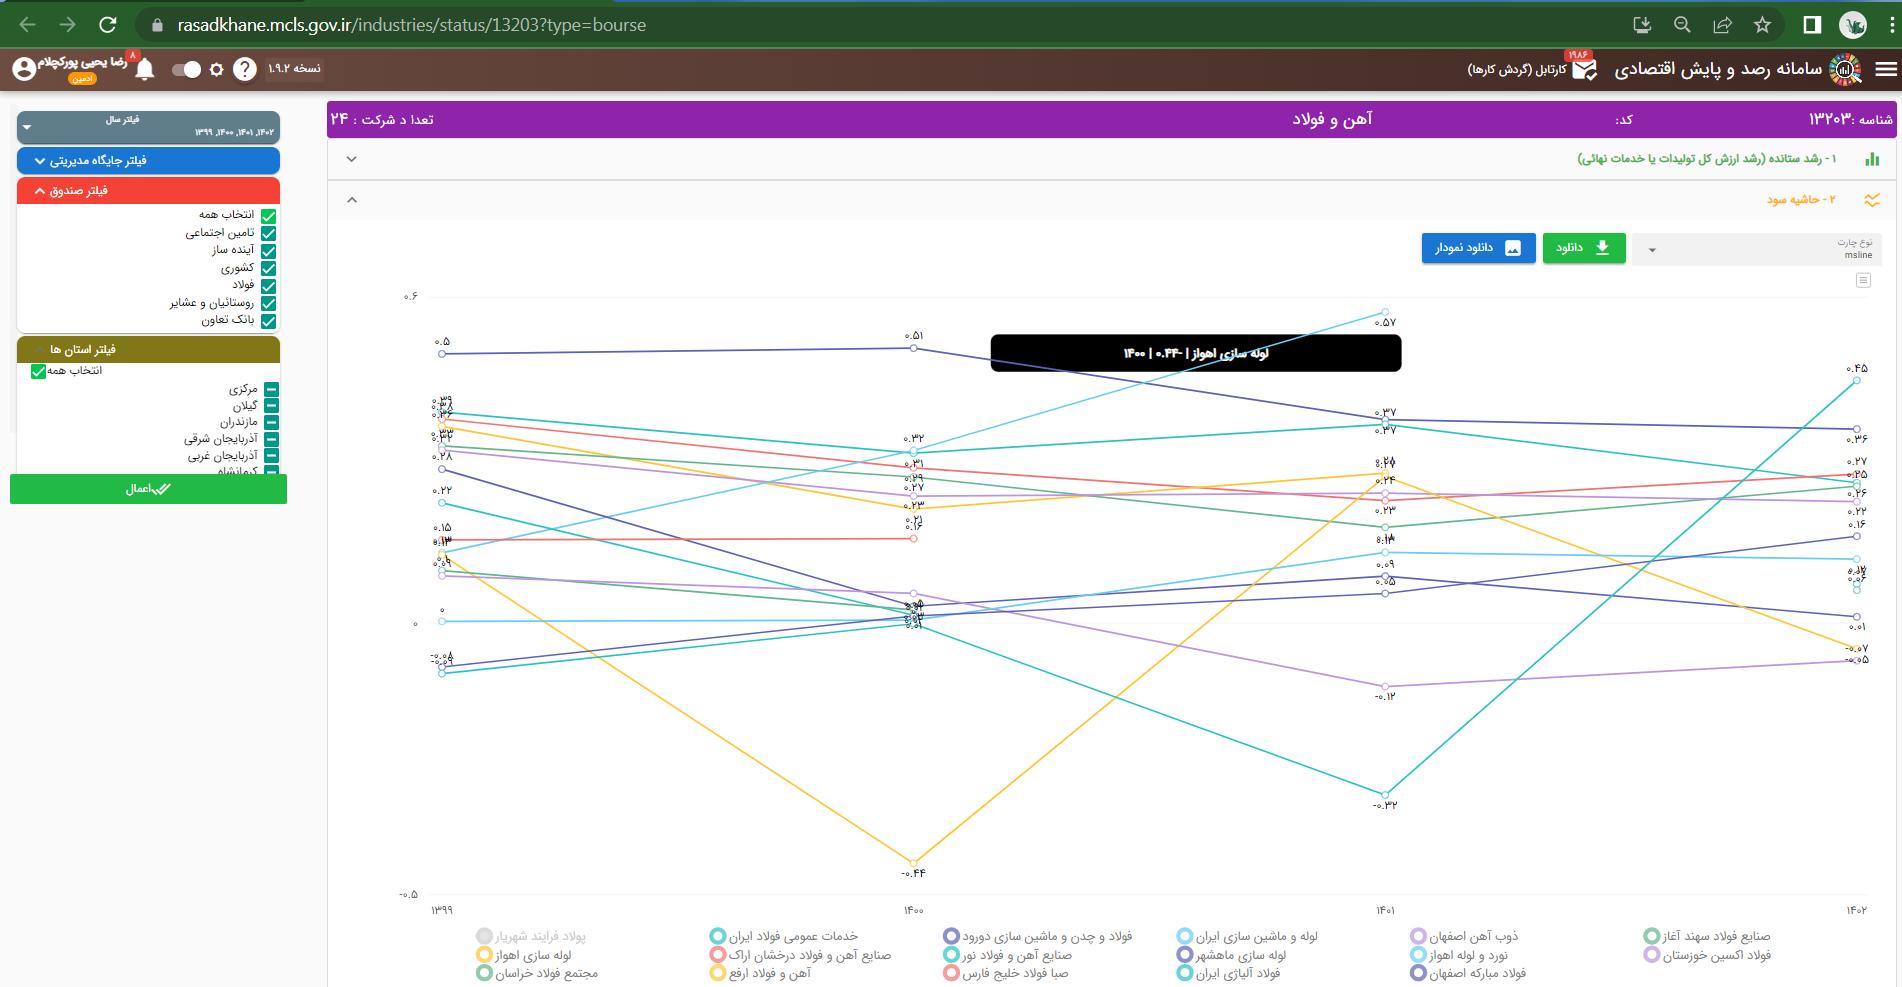
Task: Open the کارتابل mail icon with badge
Action: 1584,69
